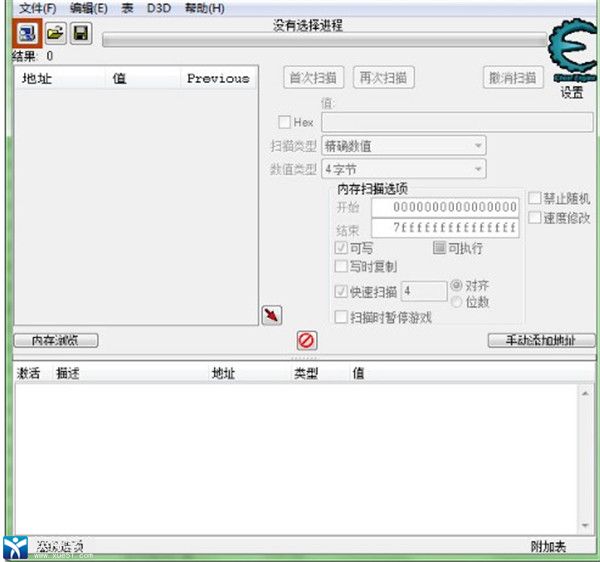600x562 pixels.
Task: Open the 编辑(E) menu
Action: 88,8
